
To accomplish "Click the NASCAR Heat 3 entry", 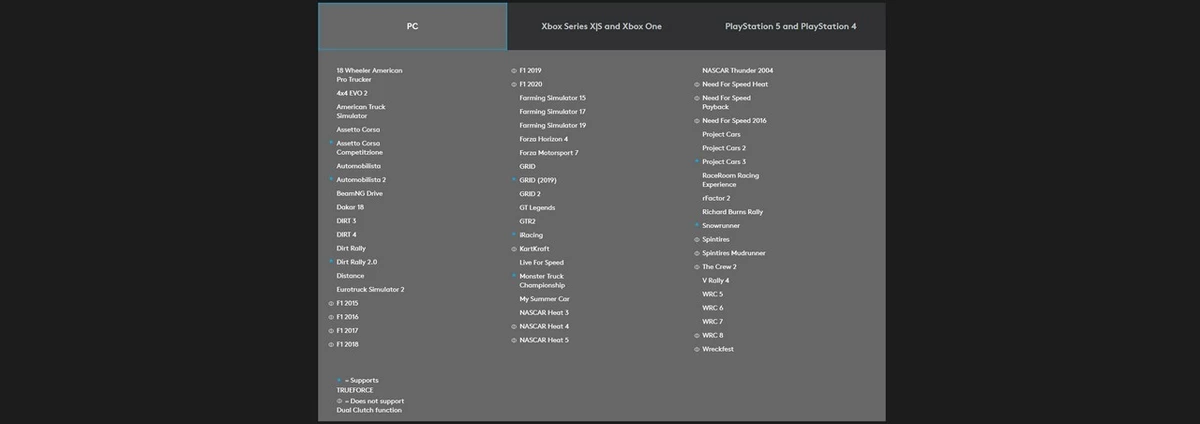I will pos(544,313).
